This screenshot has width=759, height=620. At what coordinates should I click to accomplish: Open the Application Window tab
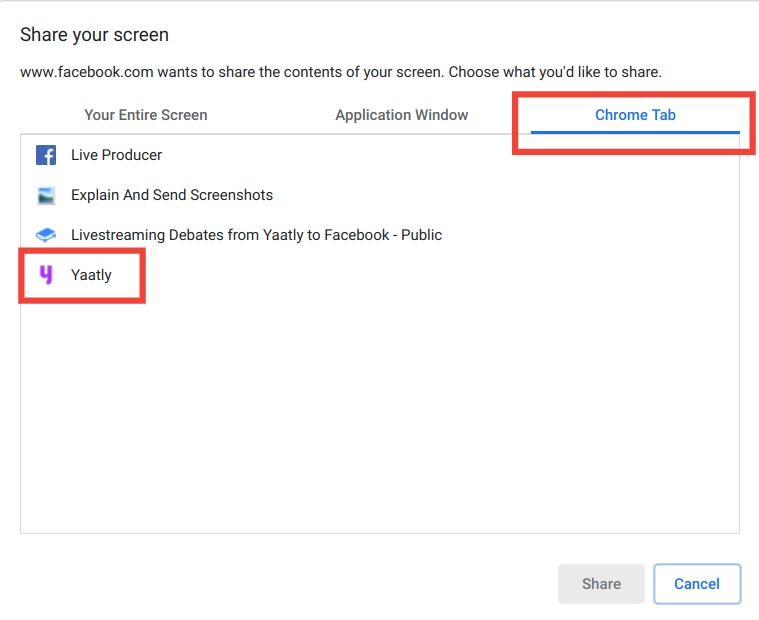point(402,115)
